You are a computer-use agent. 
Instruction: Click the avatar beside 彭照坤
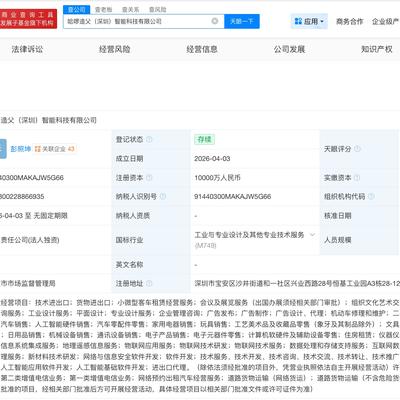pos(3,149)
